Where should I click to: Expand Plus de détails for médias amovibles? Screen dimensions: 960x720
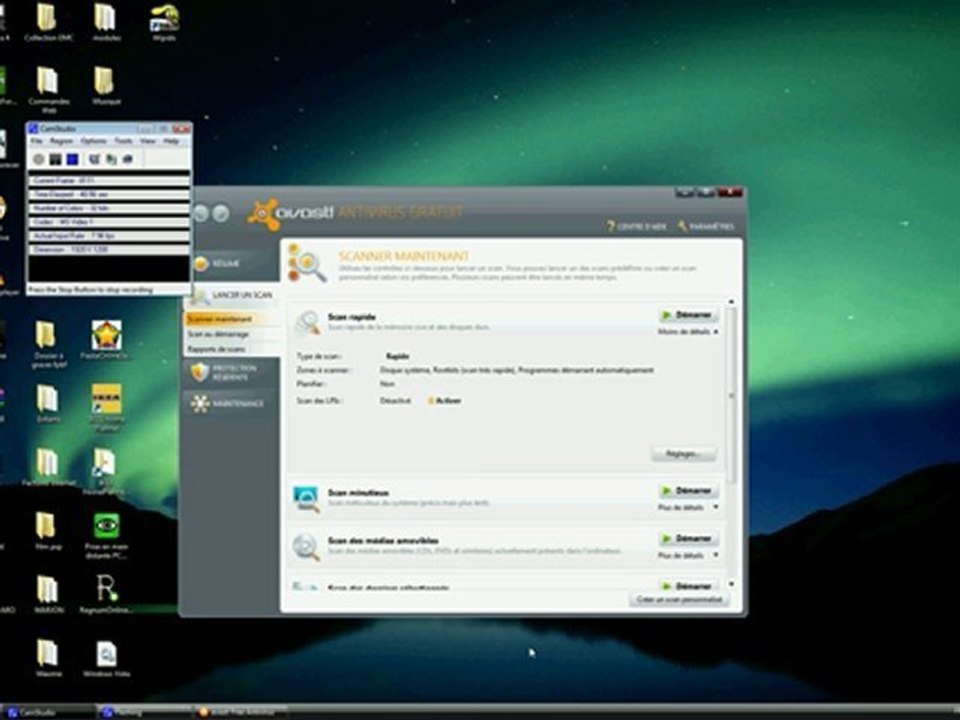tap(688, 555)
